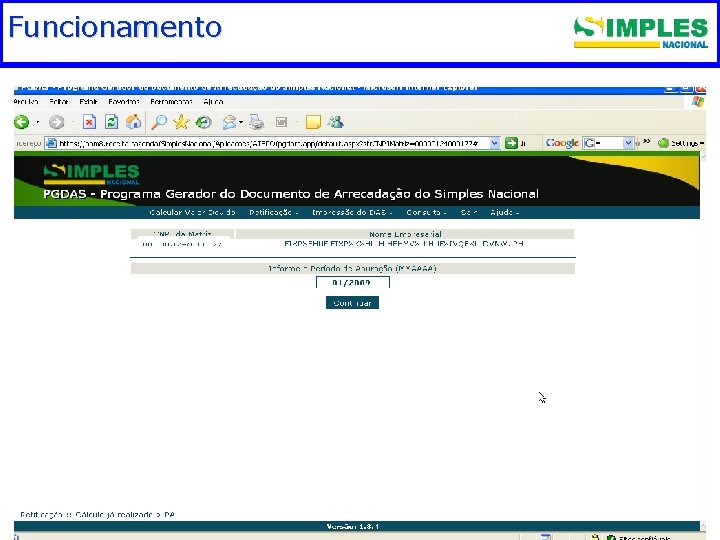720x540 pixels.
Task: Click the Windows flag icon in menubar
Action: point(698,101)
